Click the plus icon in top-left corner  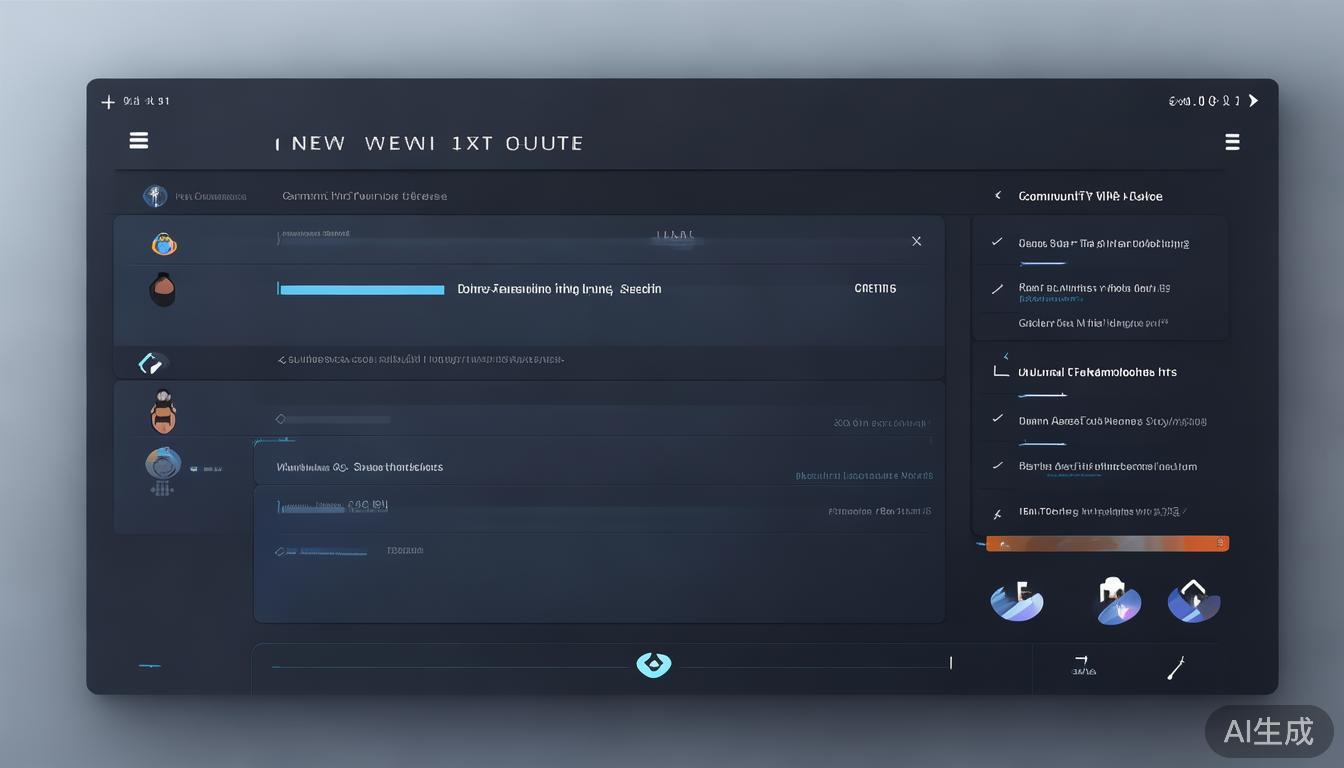pos(108,101)
